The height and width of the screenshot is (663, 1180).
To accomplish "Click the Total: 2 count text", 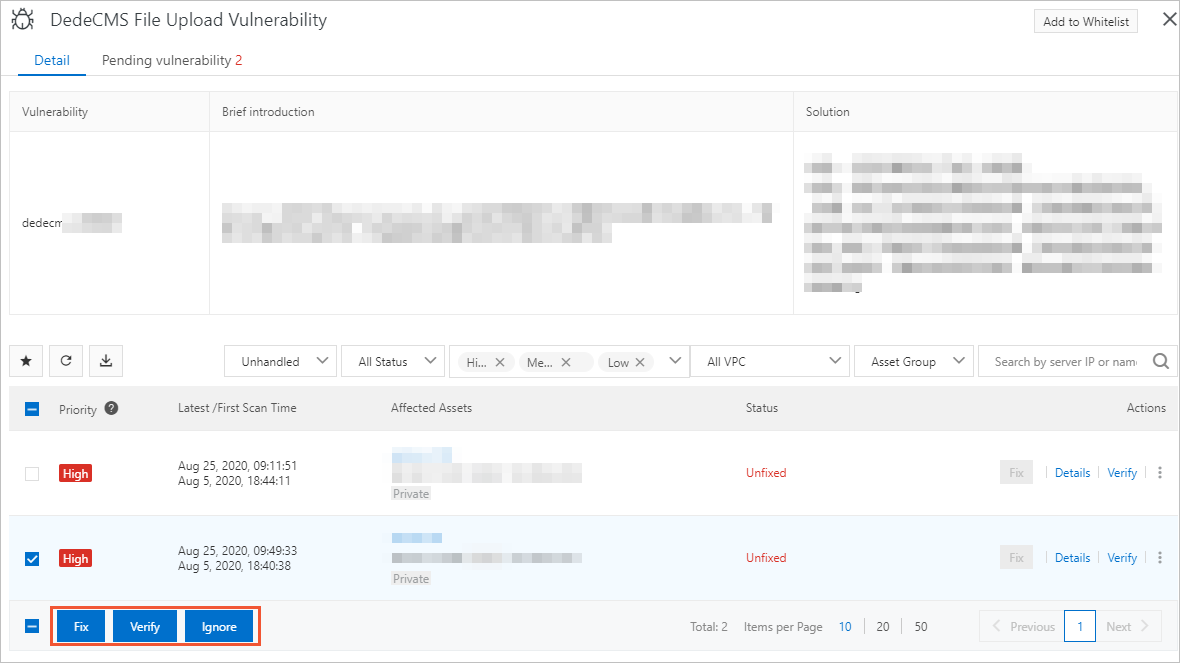I will coord(709,626).
